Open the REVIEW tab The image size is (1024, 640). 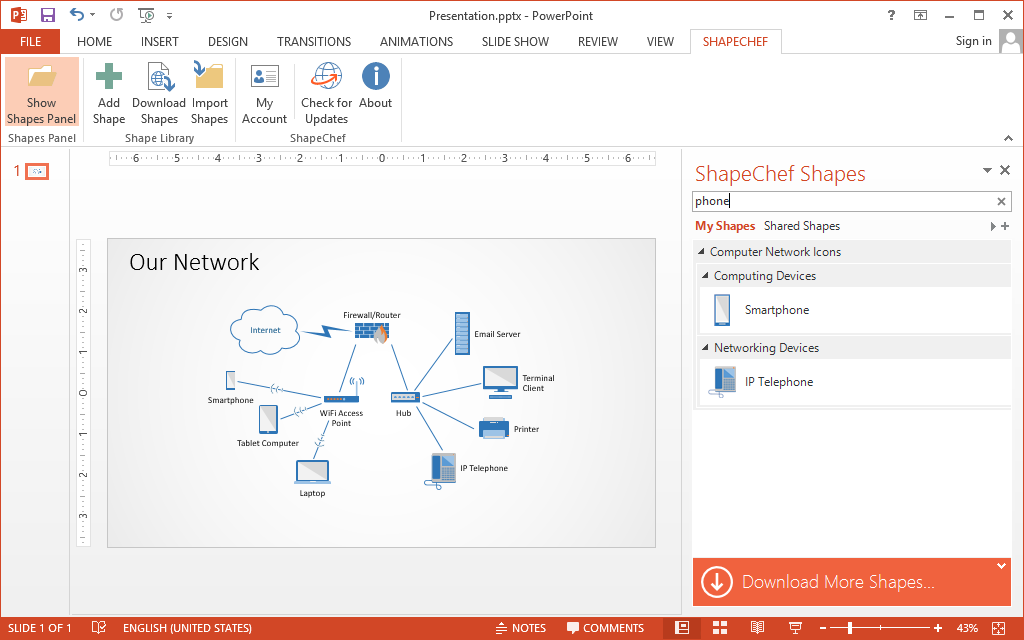pos(598,42)
